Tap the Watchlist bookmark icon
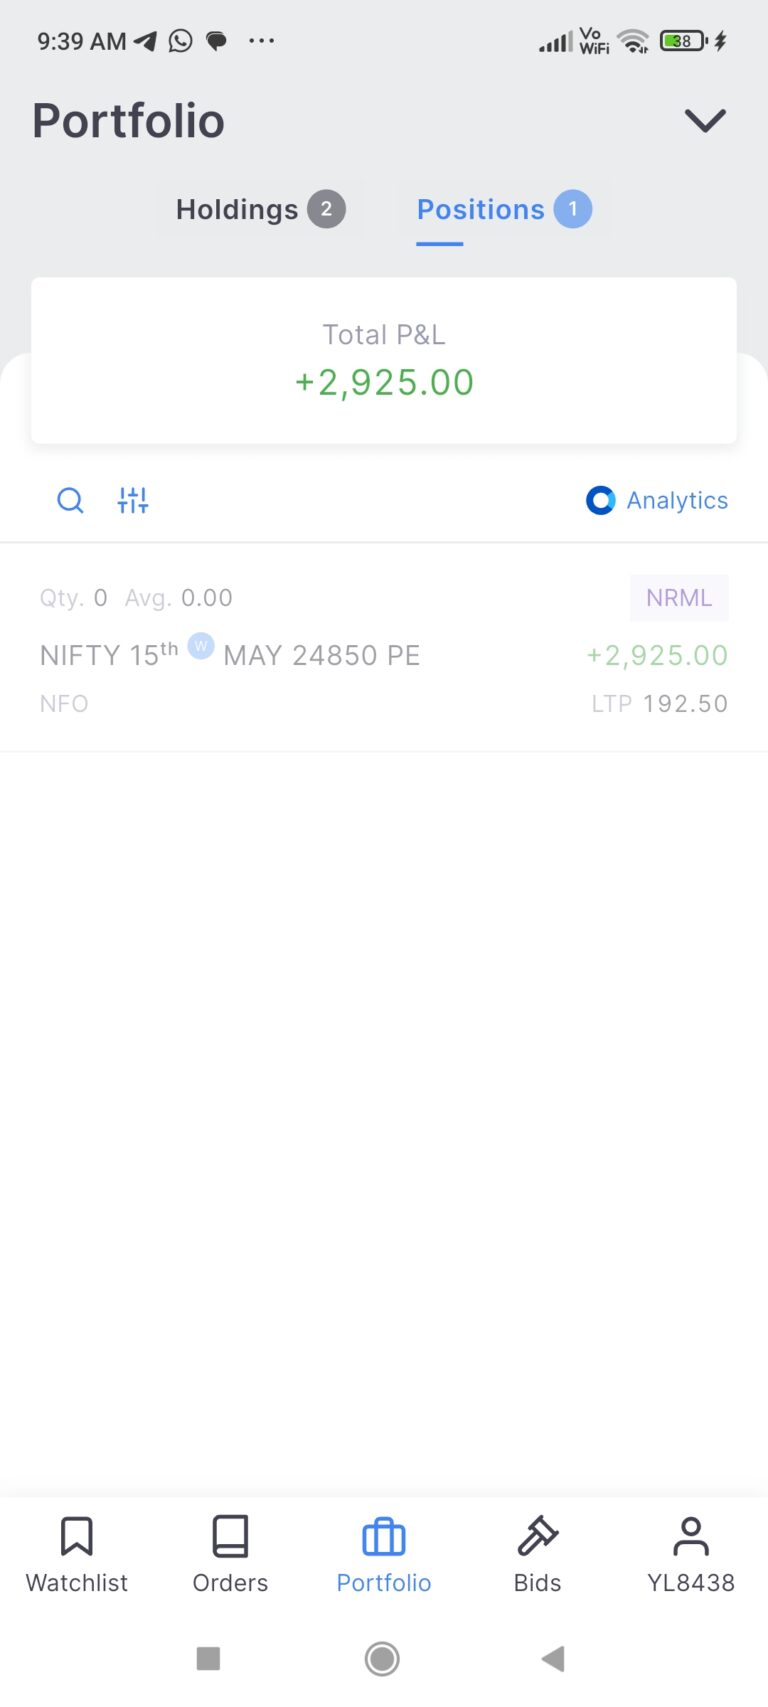 coord(77,1536)
